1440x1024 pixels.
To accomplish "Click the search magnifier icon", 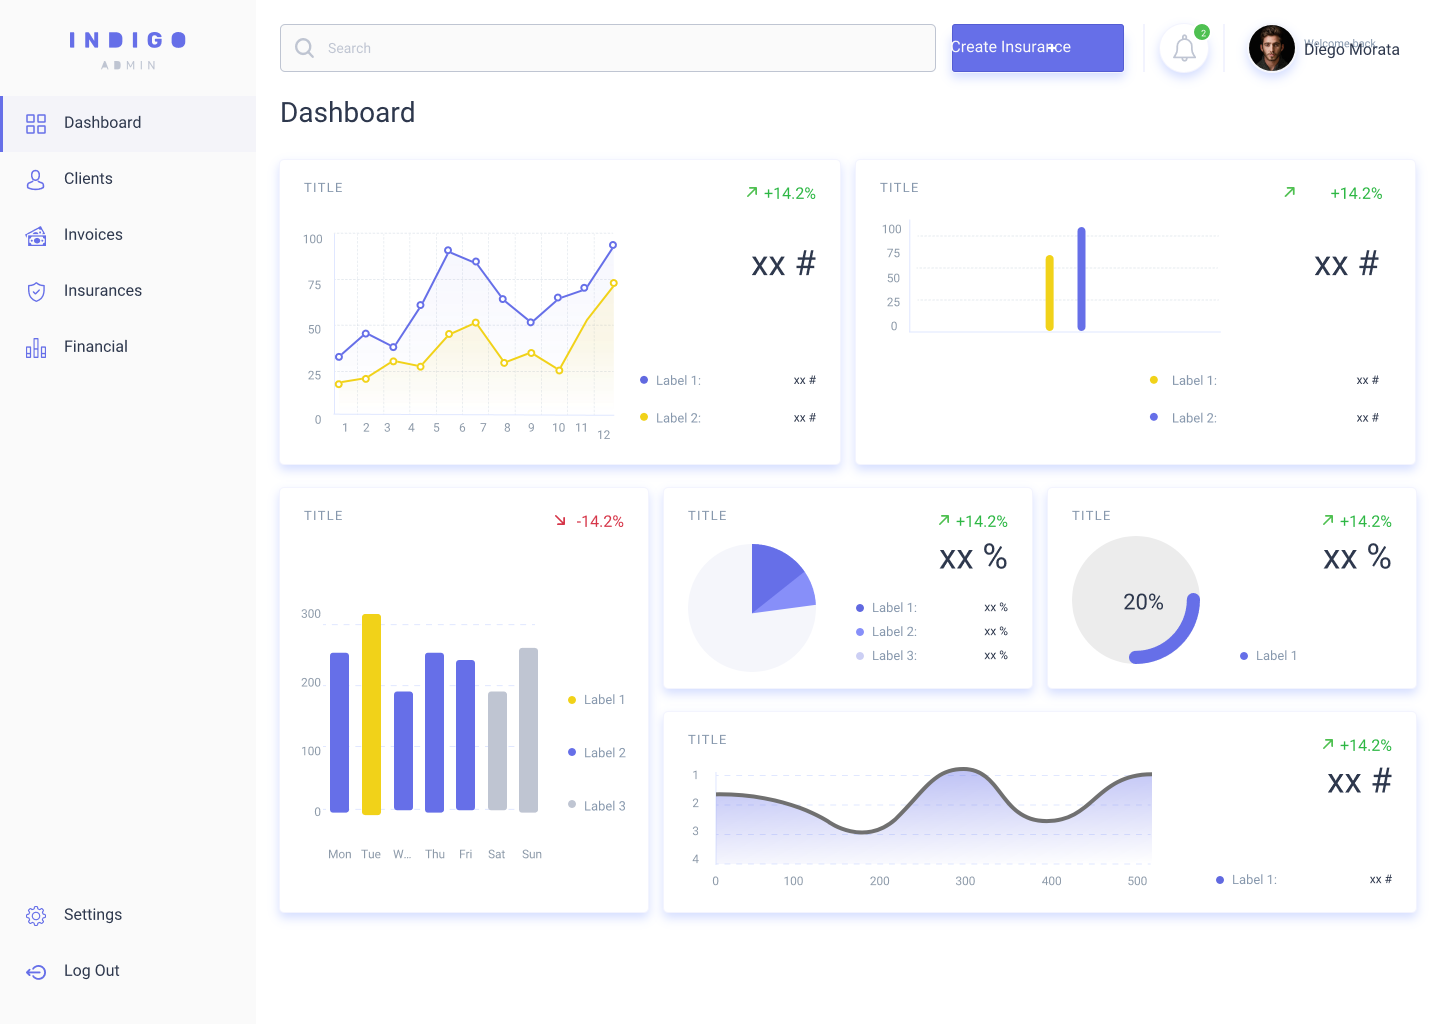I will [x=304, y=48].
